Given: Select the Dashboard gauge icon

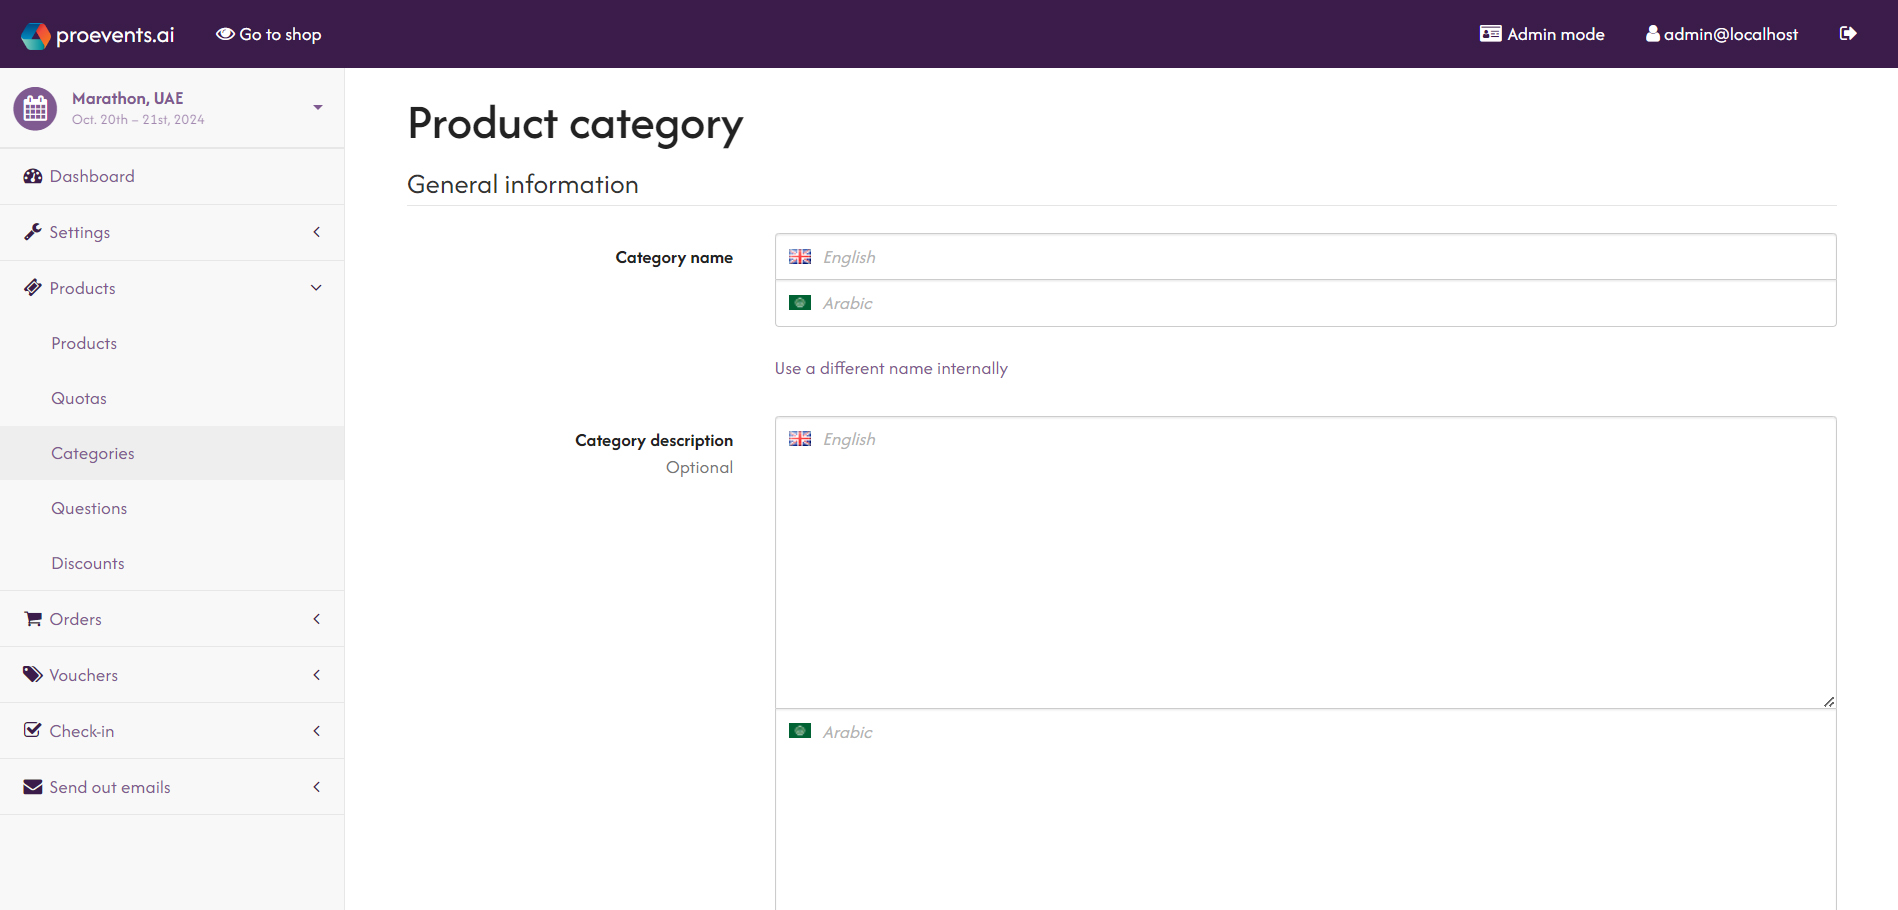Looking at the screenshot, I should [32, 176].
